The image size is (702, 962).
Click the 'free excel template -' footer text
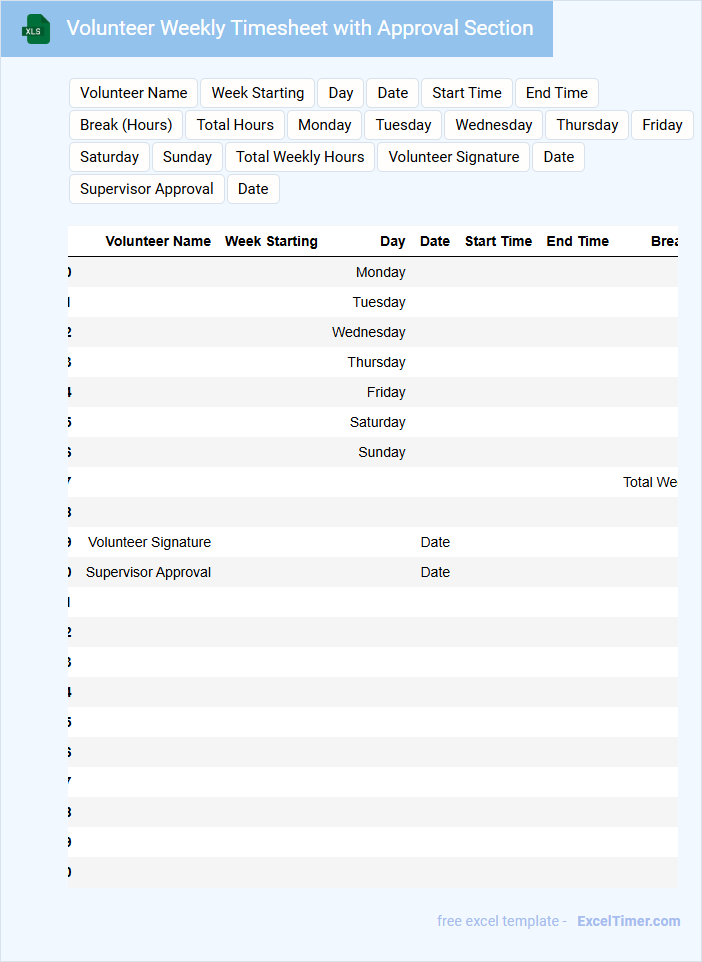pos(502,921)
